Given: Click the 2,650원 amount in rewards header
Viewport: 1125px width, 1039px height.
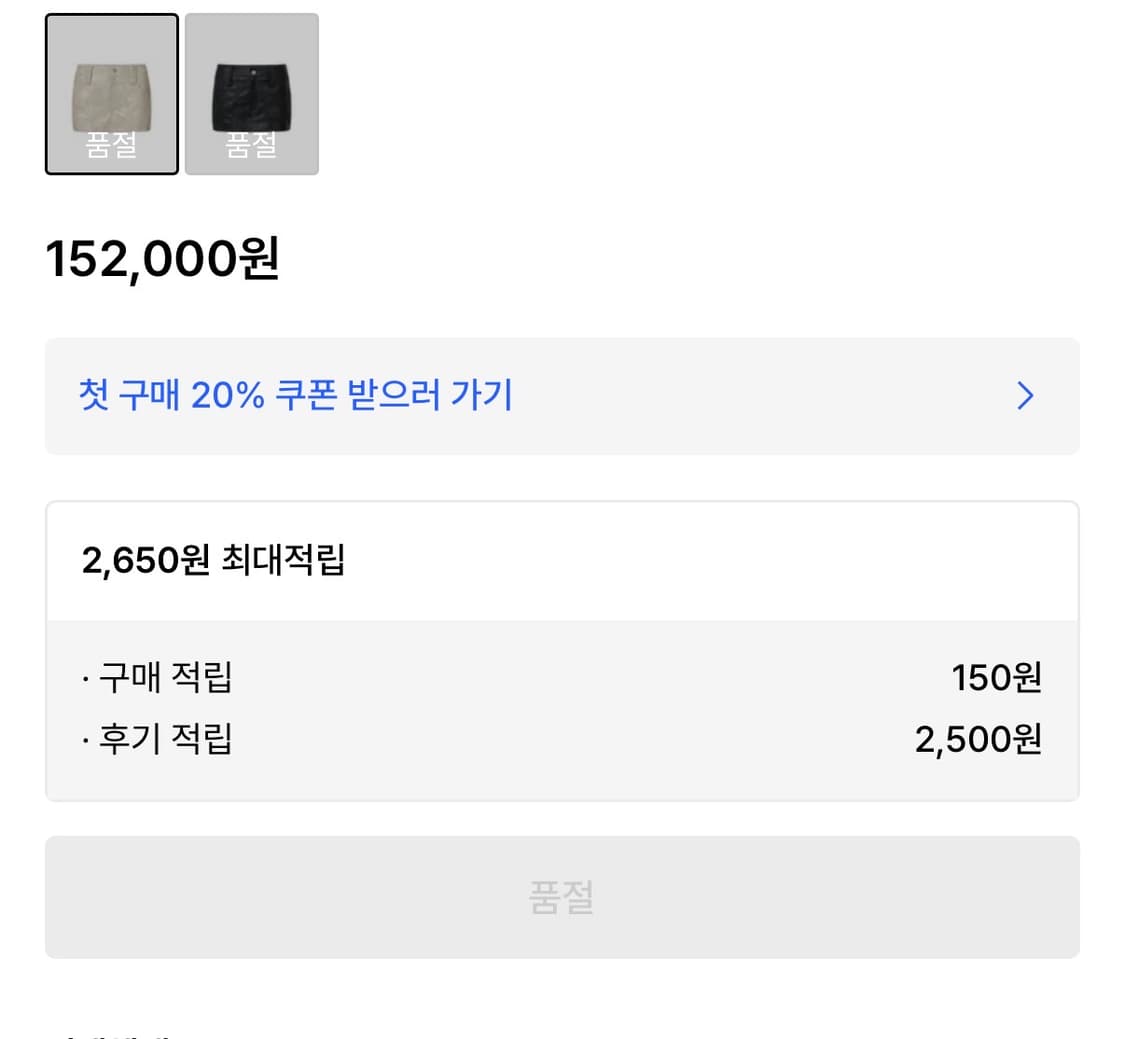Looking at the screenshot, I should [145, 561].
